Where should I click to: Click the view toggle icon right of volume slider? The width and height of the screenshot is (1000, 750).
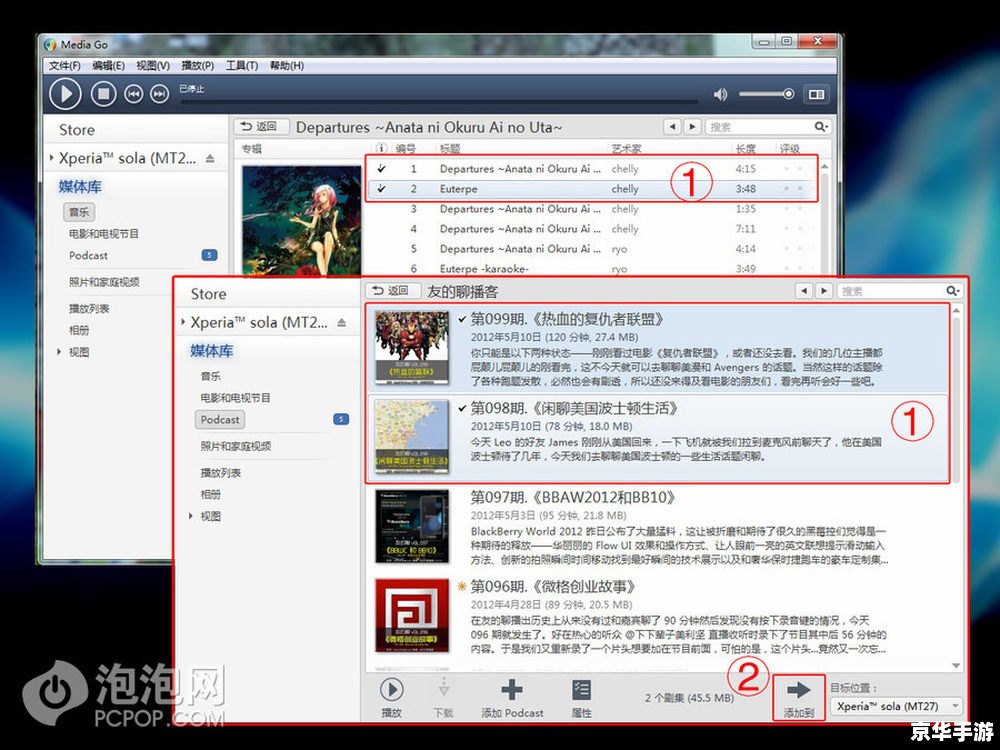pyautogui.click(x=817, y=94)
